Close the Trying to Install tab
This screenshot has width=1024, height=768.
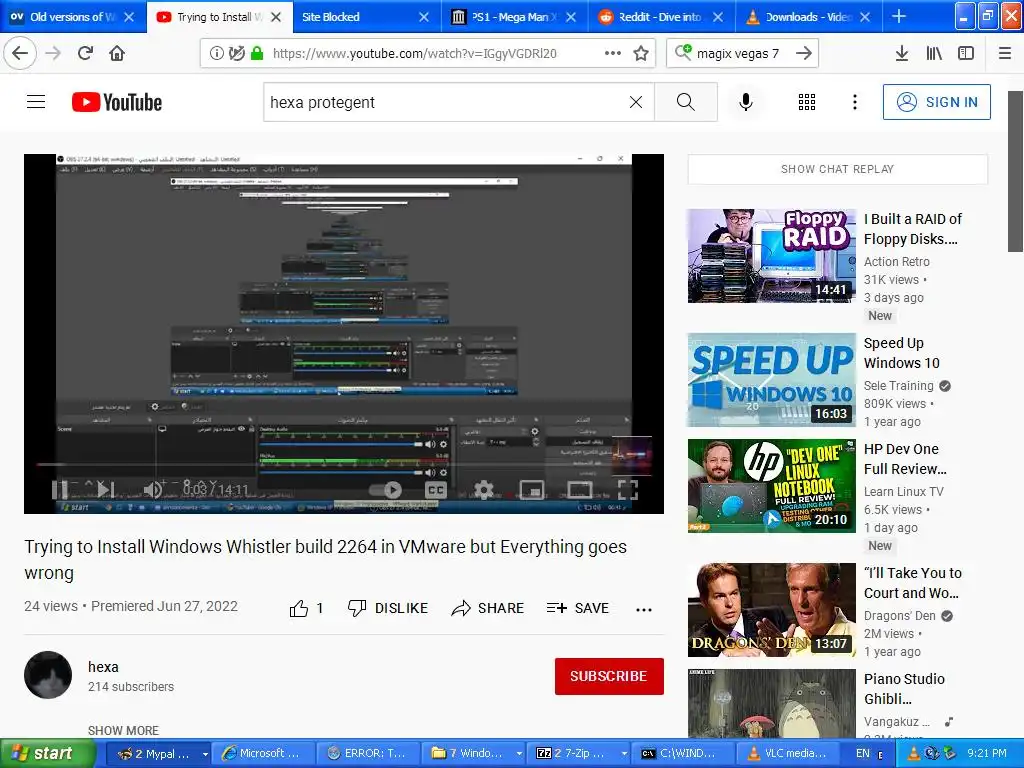[276, 17]
